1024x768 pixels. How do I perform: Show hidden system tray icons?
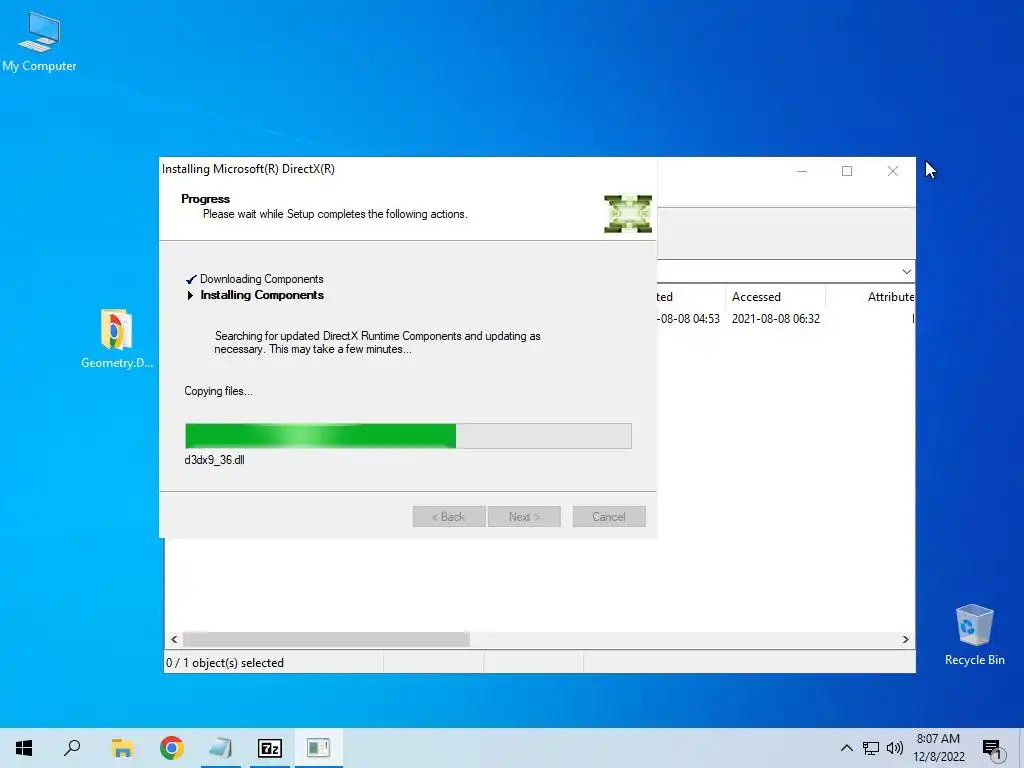846,748
